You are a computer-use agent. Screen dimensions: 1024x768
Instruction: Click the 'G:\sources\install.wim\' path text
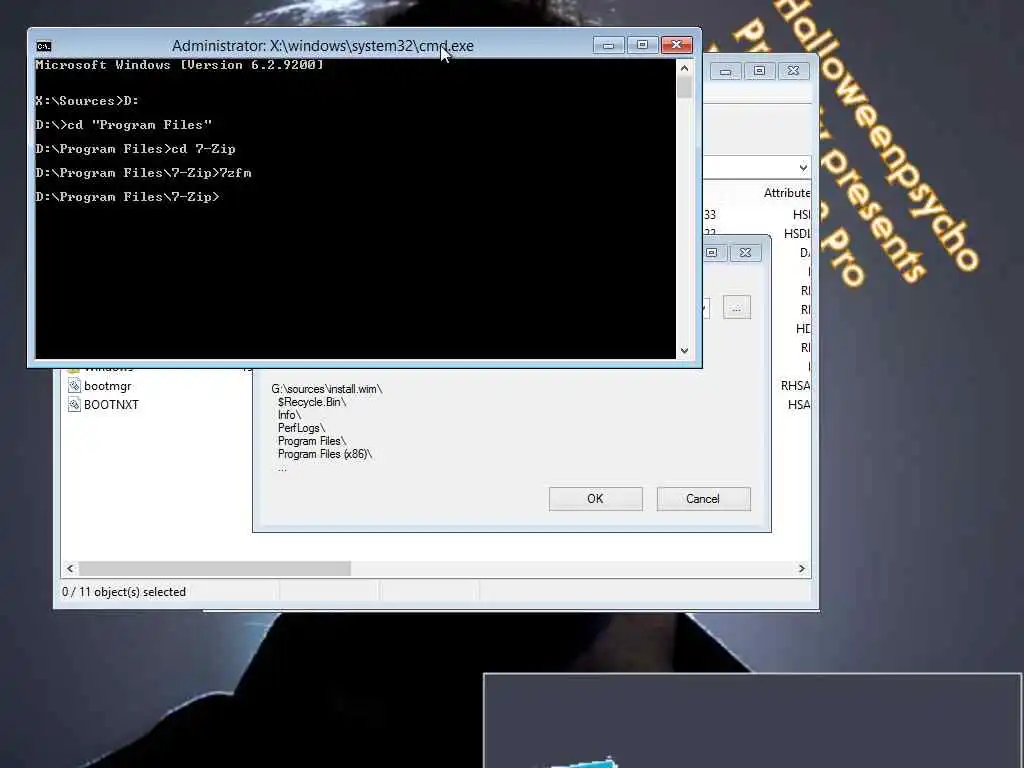pos(327,389)
